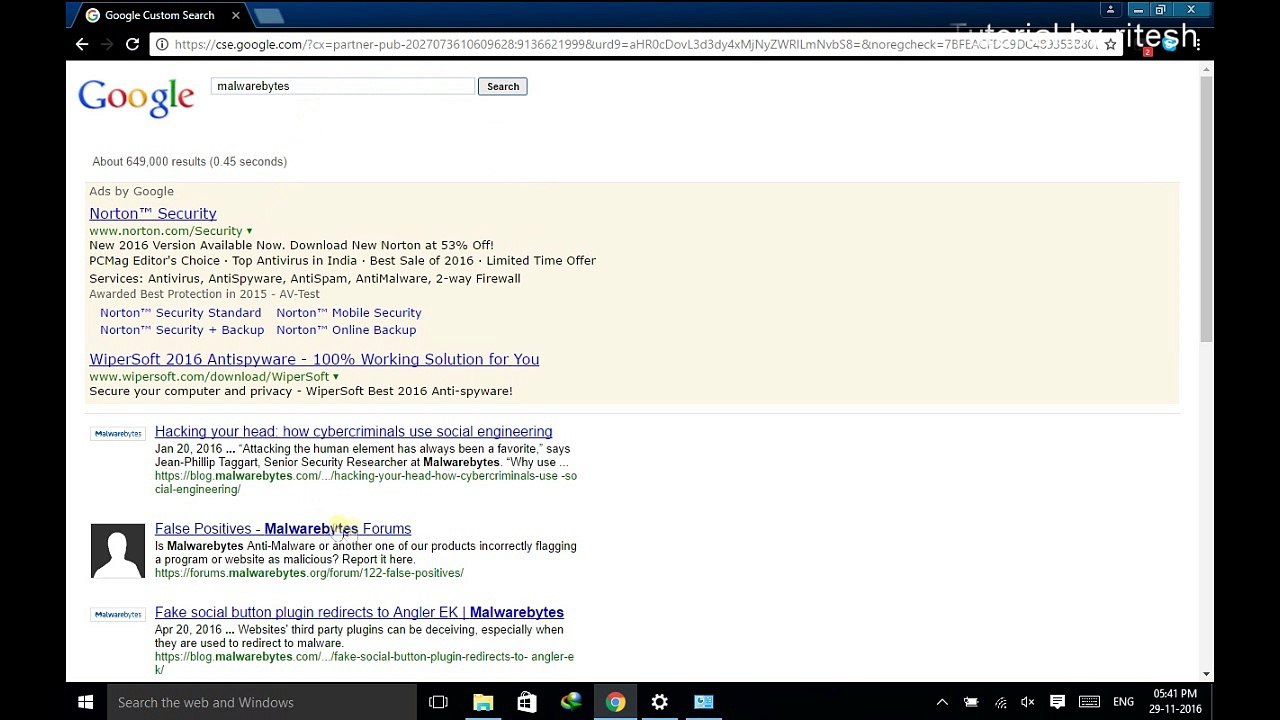Focus the malwarebytes search field

coord(343,86)
